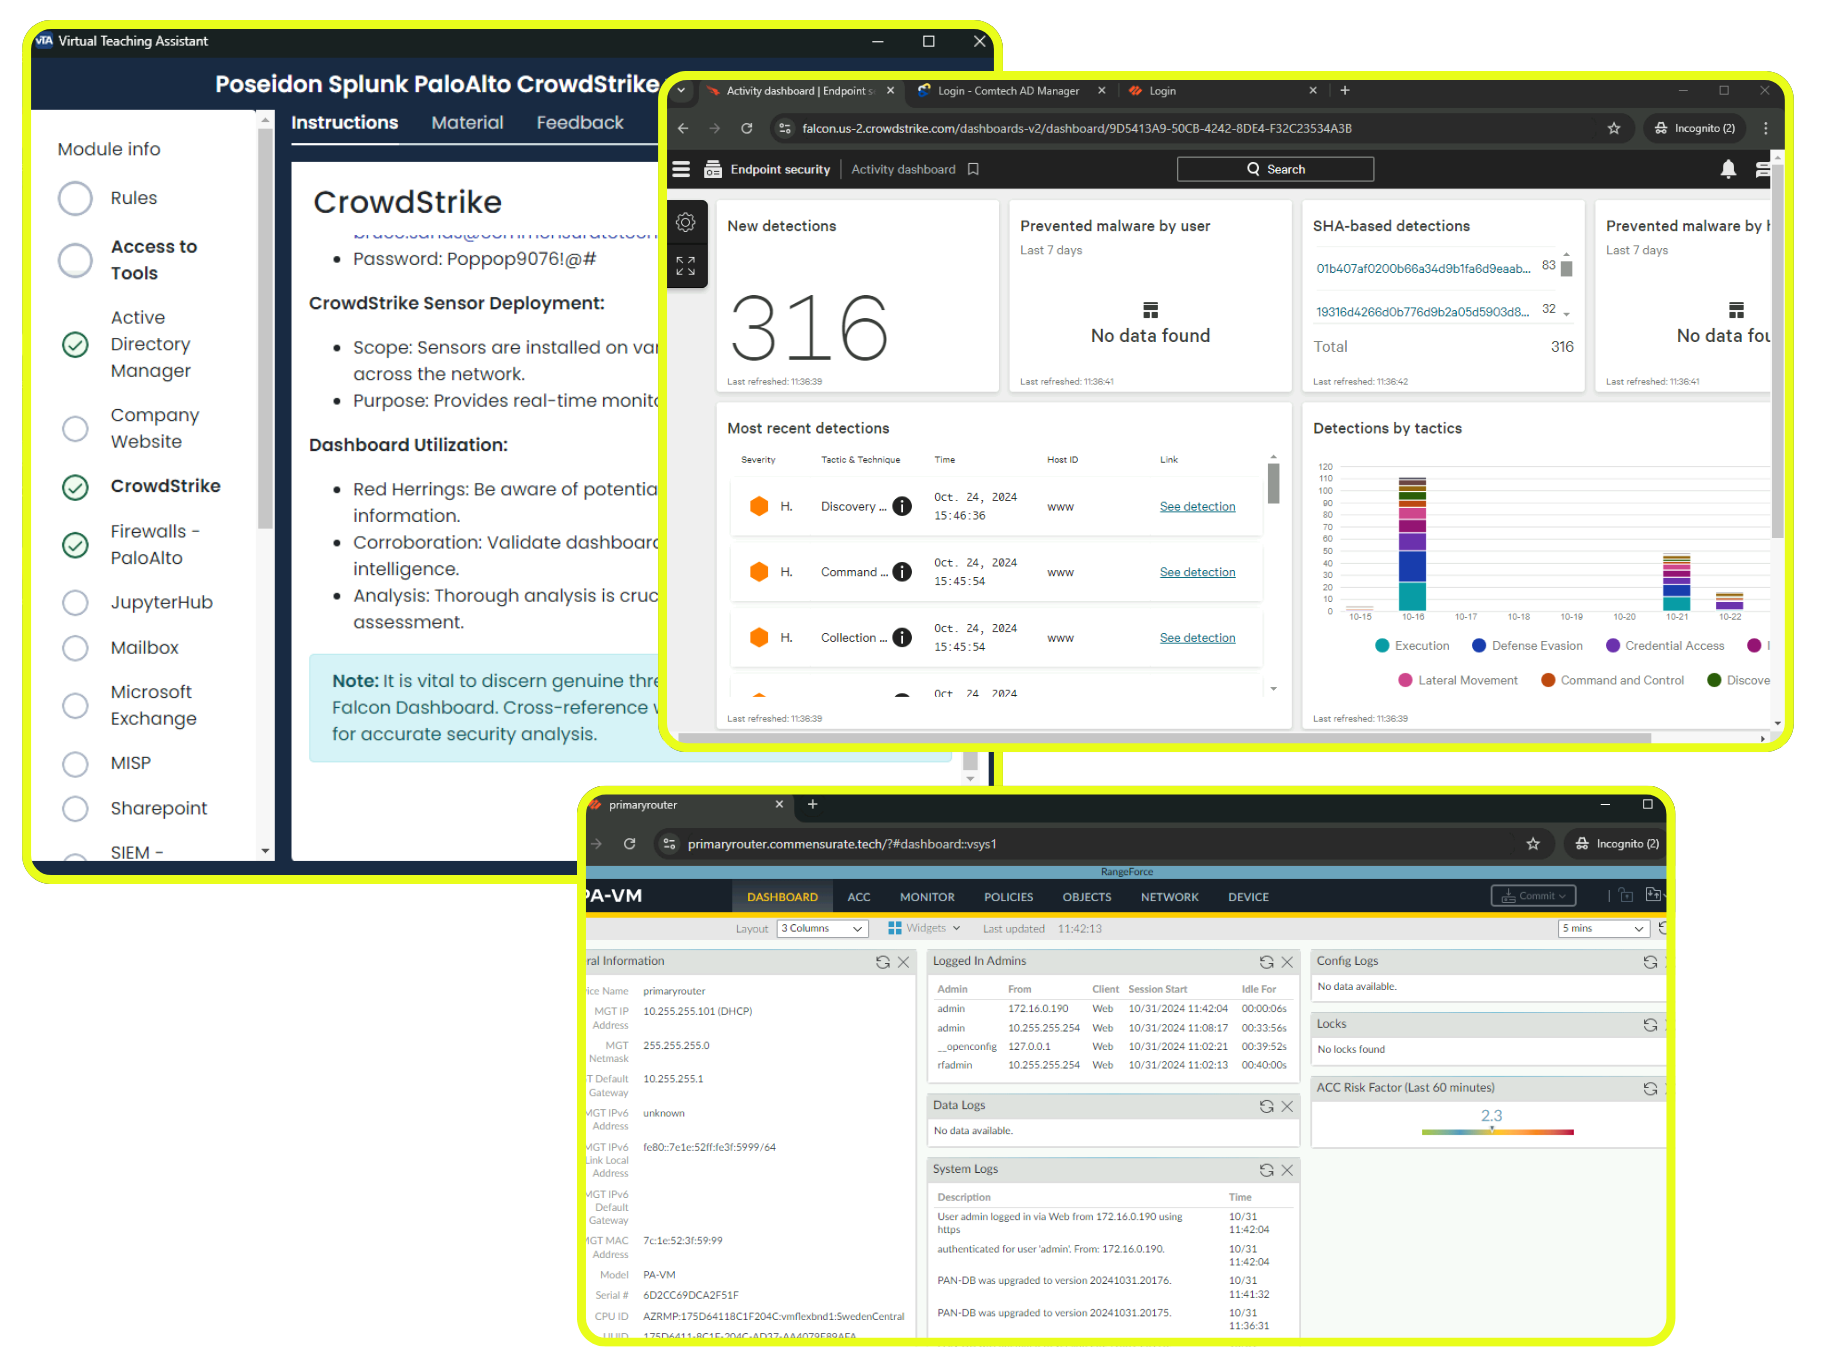Reload the CrowdStrike browser page
The width and height of the screenshot is (1822, 1366).
(746, 128)
